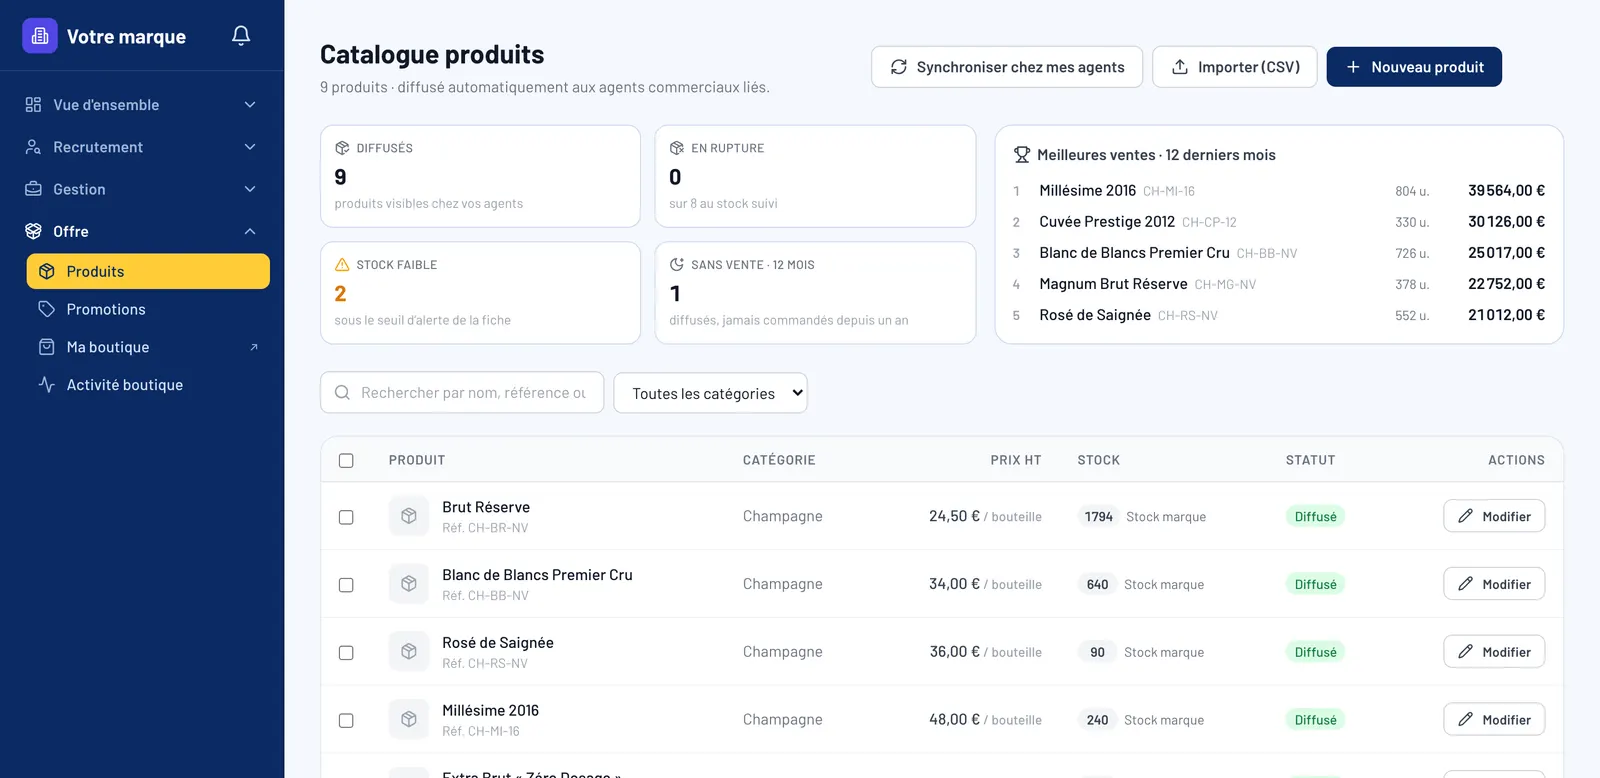This screenshot has width=1600, height=778.
Task: Go to Activité boutique
Action: (148, 385)
